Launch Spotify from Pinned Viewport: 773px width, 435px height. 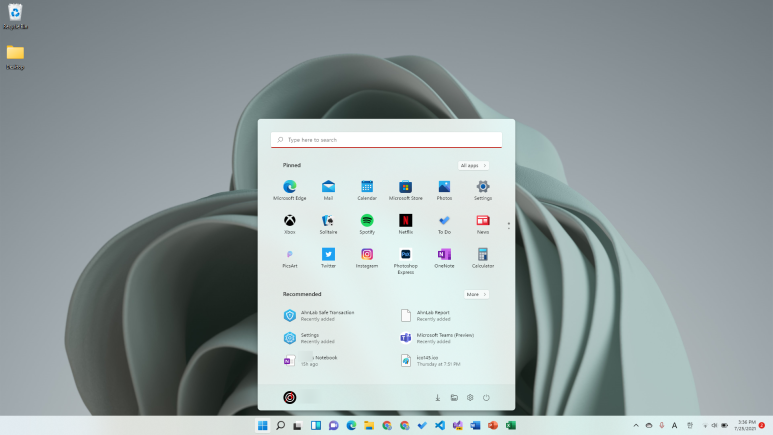[367, 224]
